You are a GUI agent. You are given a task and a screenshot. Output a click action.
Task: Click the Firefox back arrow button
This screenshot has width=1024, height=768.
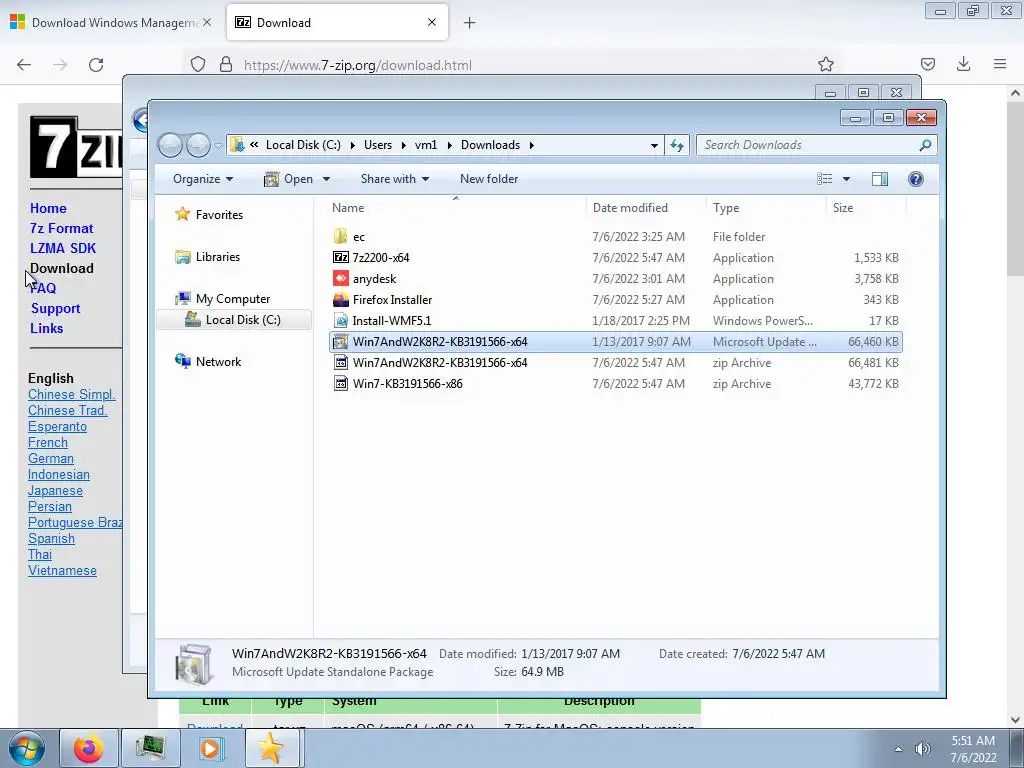pyautogui.click(x=24, y=65)
